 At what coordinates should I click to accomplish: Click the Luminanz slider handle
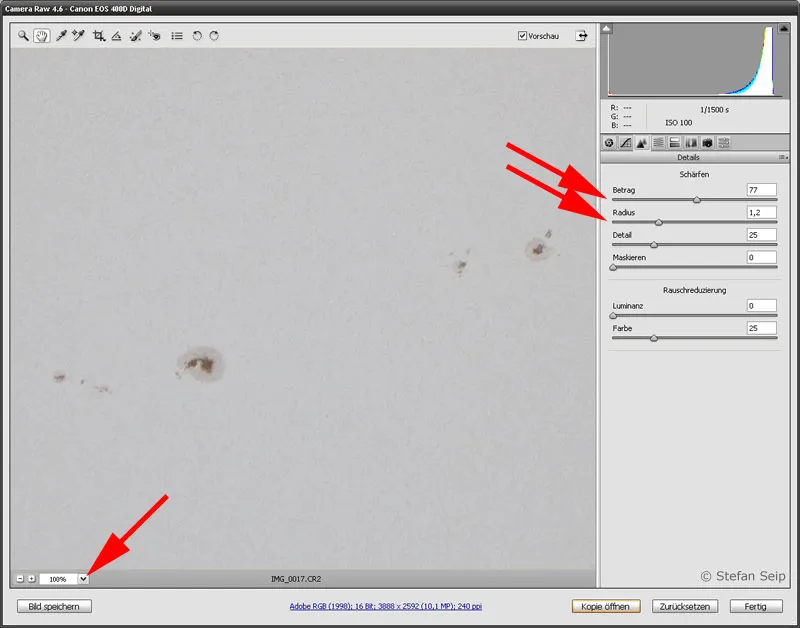(x=613, y=316)
